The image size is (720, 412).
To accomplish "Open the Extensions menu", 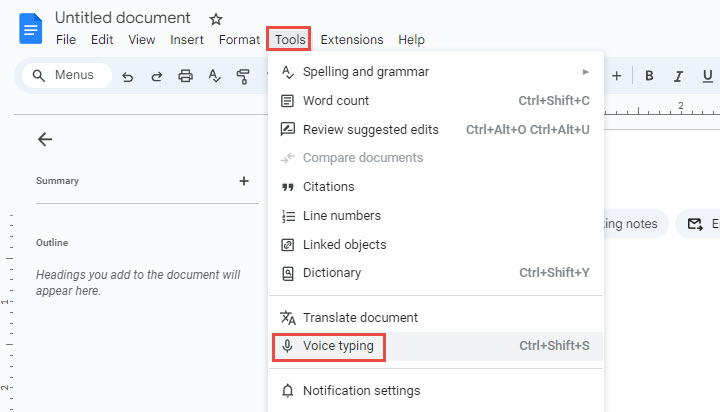I will click(351, 40).
